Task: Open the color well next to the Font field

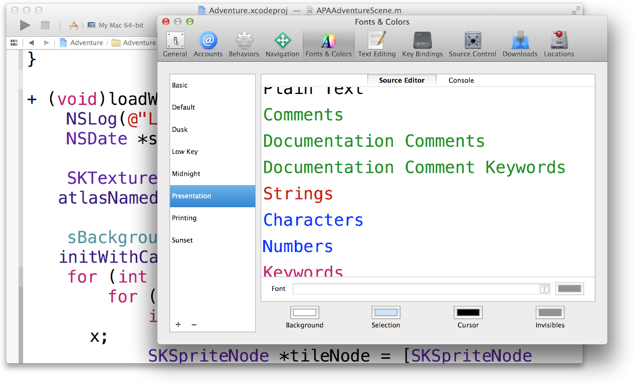Action: pyautogui.click(x=569, y=289)
